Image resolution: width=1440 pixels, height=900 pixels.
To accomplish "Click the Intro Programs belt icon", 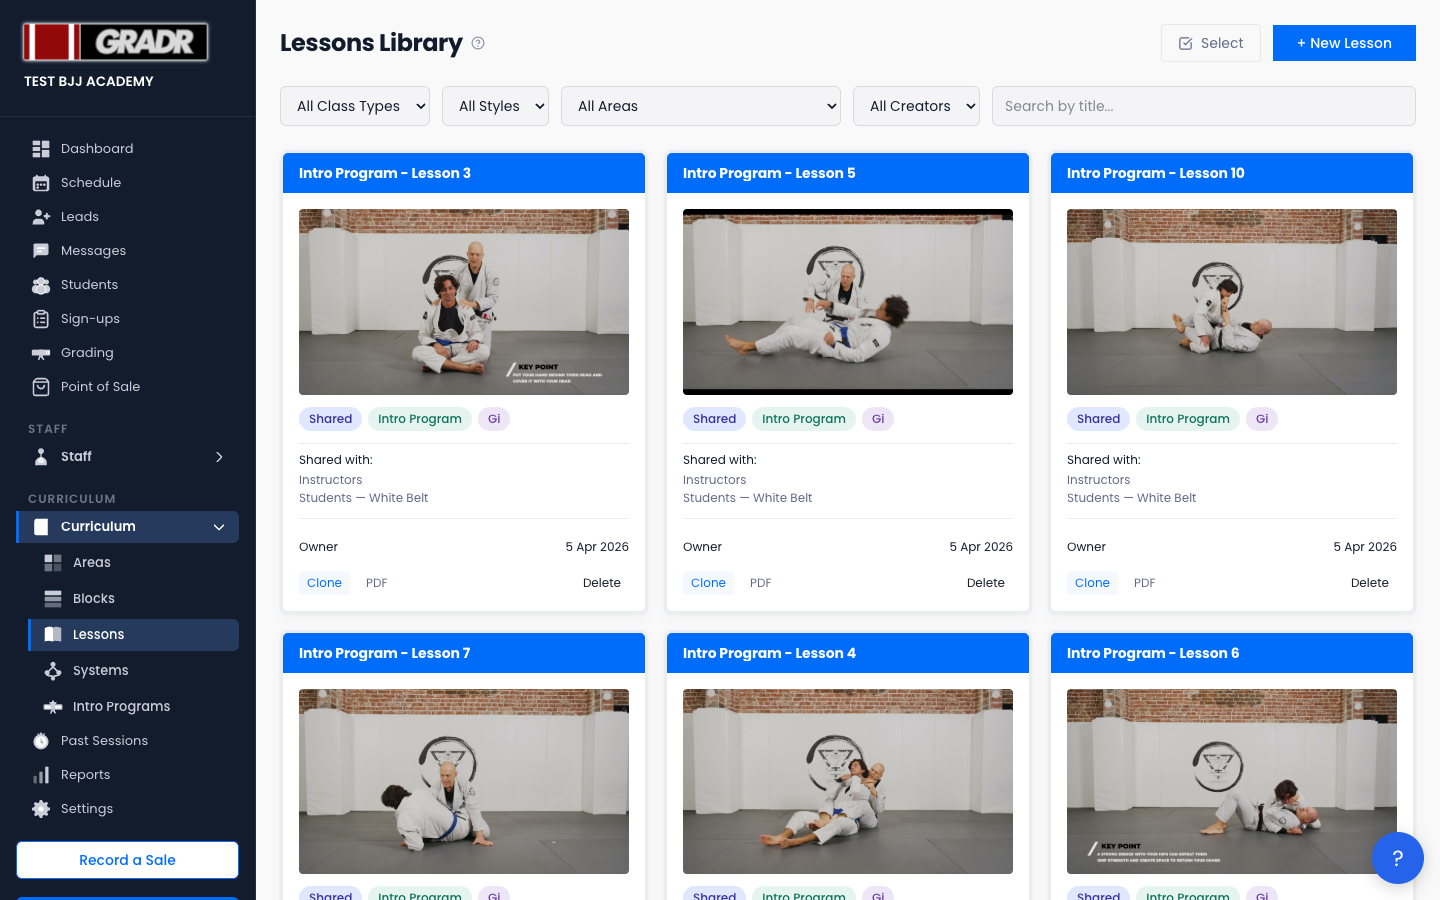I will click(53, 707).
